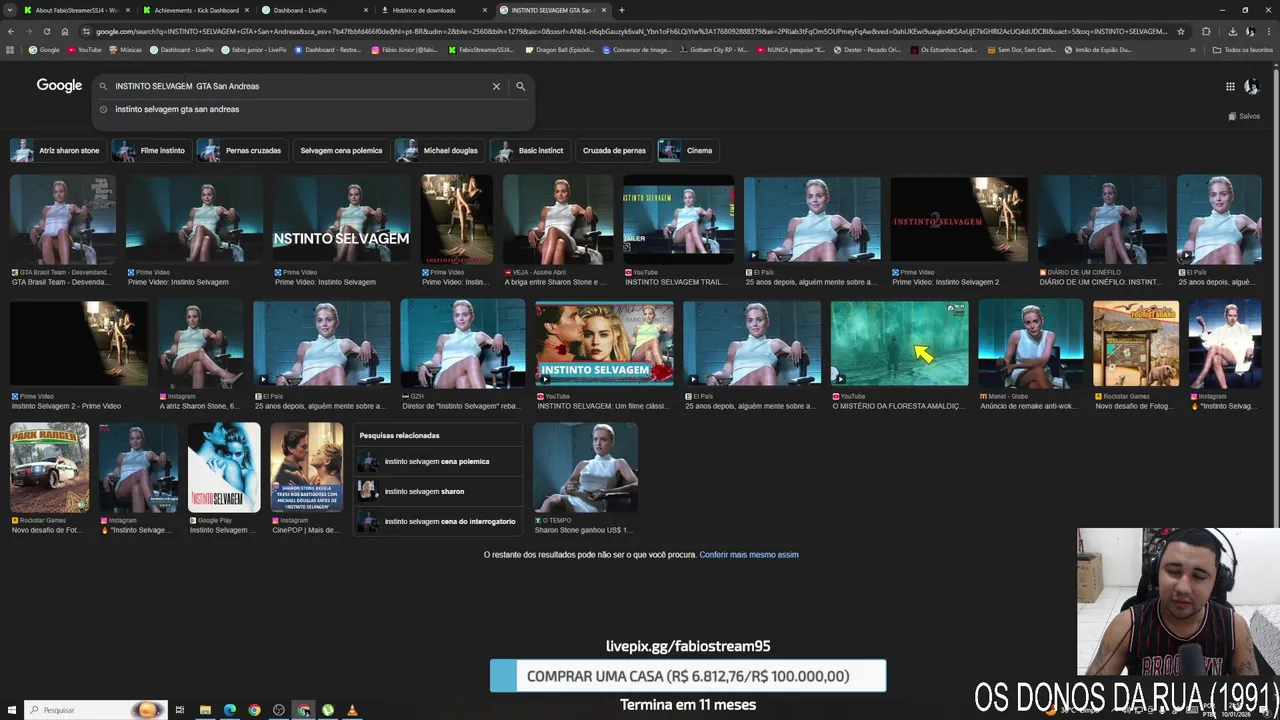Open the Park Ranger Rockstar Games thumbnail

click(x=49, y=467)
